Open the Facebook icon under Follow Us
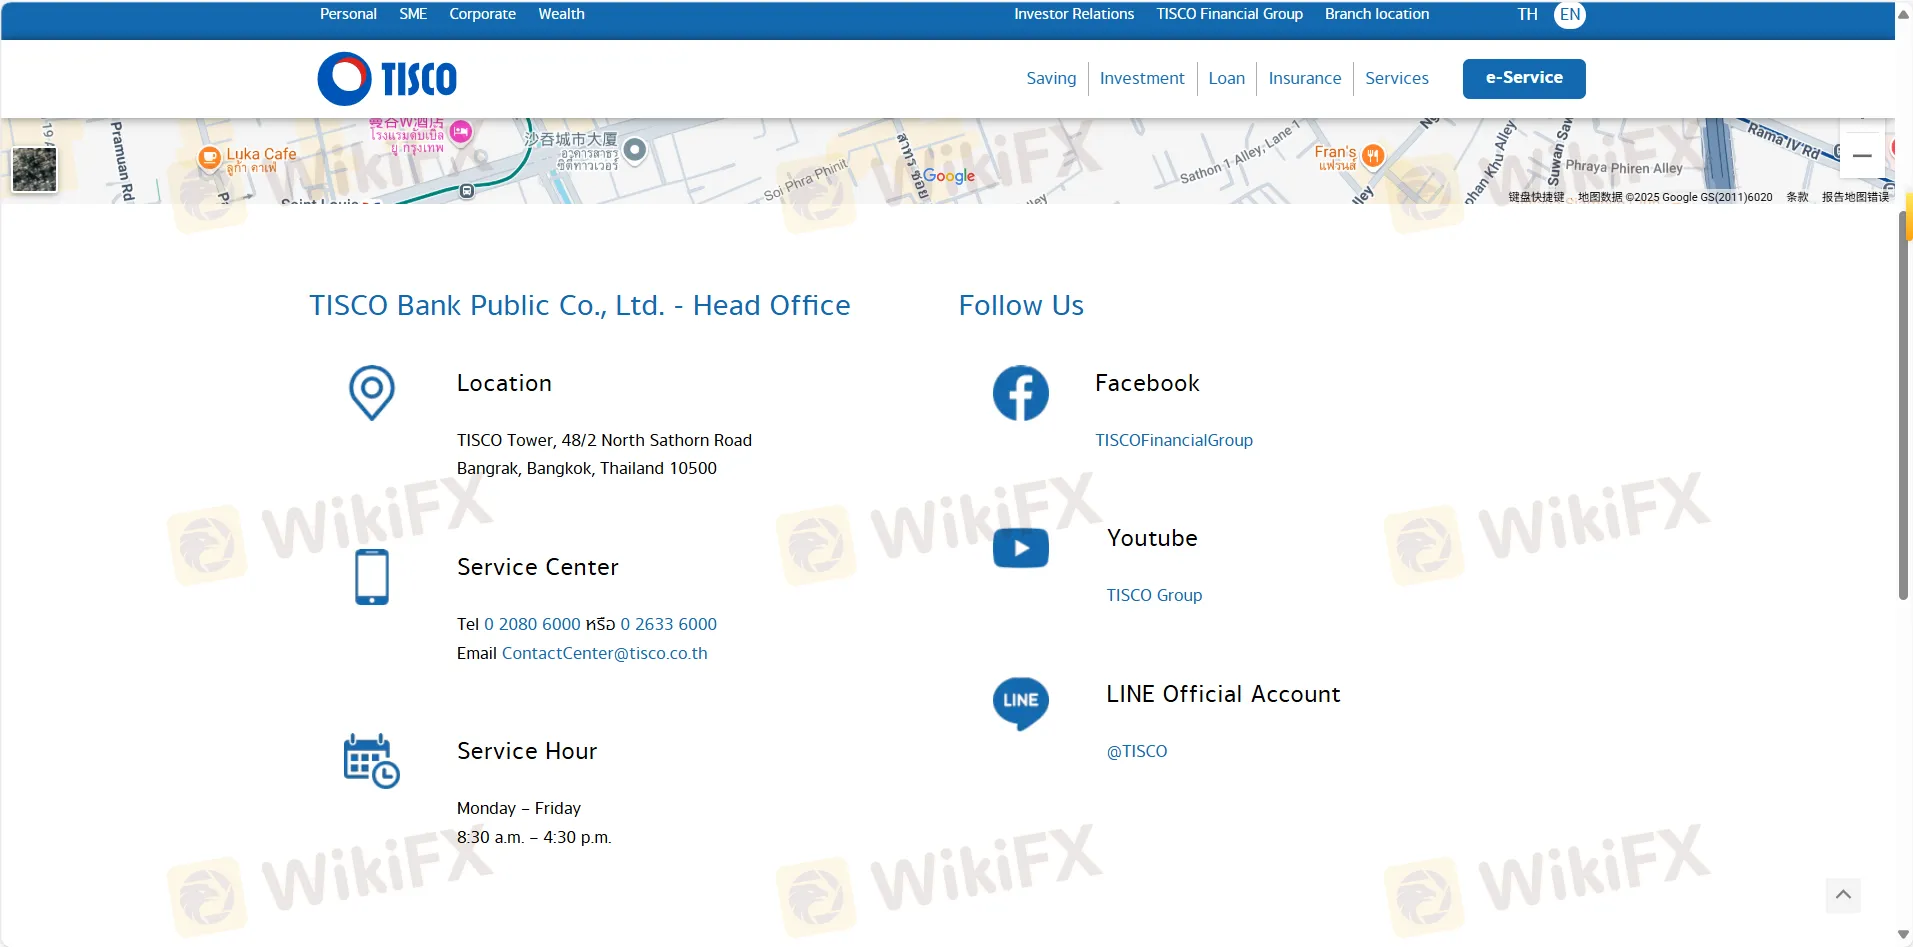Viewport: 1913px width, 947px height. click(1020, 392)
